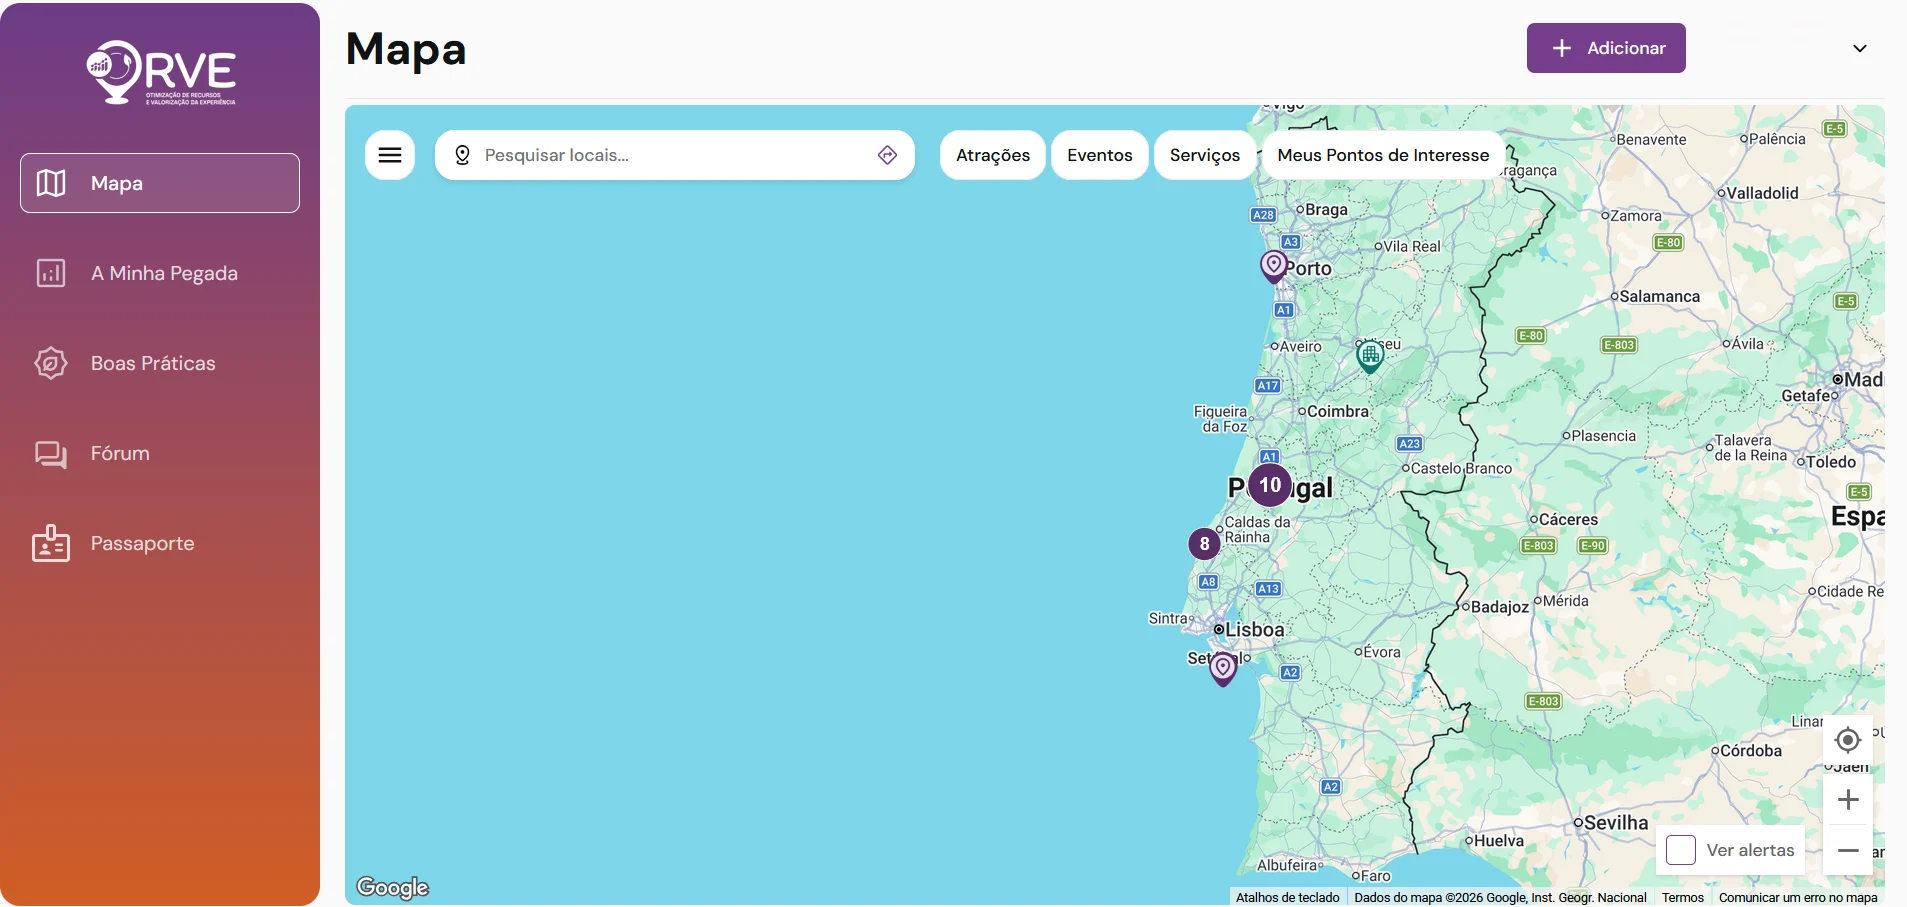Center map on my location
This screenshot has height=907, width=1907.
[1848, 740]
